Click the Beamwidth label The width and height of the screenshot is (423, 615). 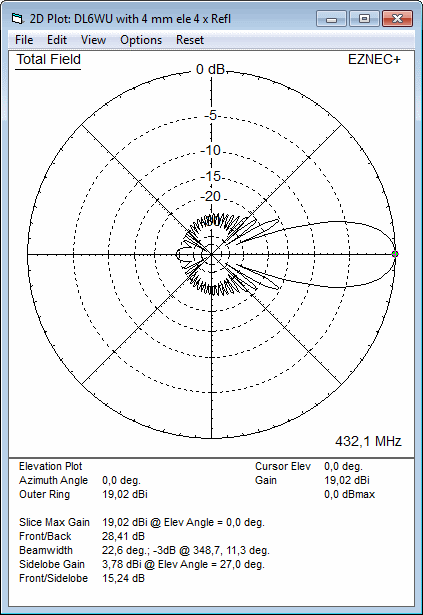(x=46, y=550)
